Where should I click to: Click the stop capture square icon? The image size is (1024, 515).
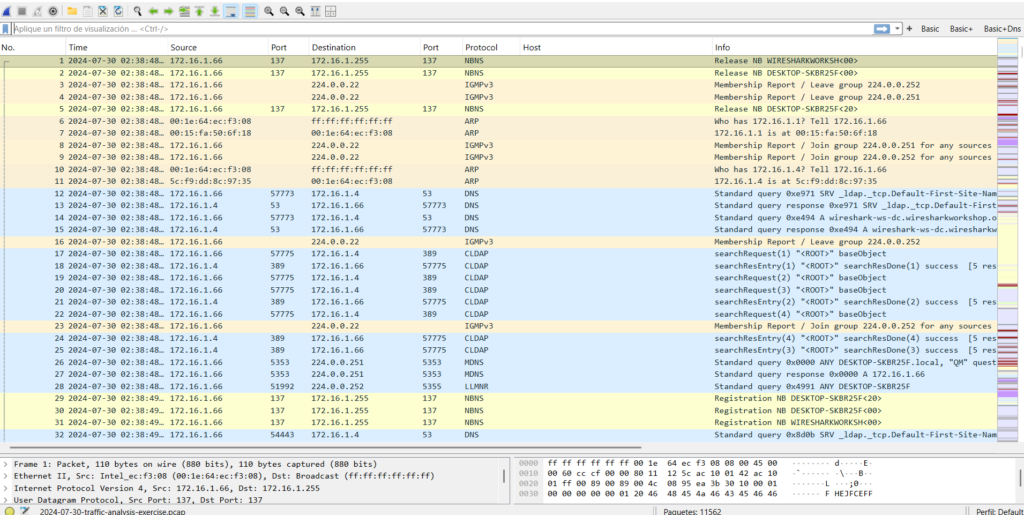click(22, 11)
